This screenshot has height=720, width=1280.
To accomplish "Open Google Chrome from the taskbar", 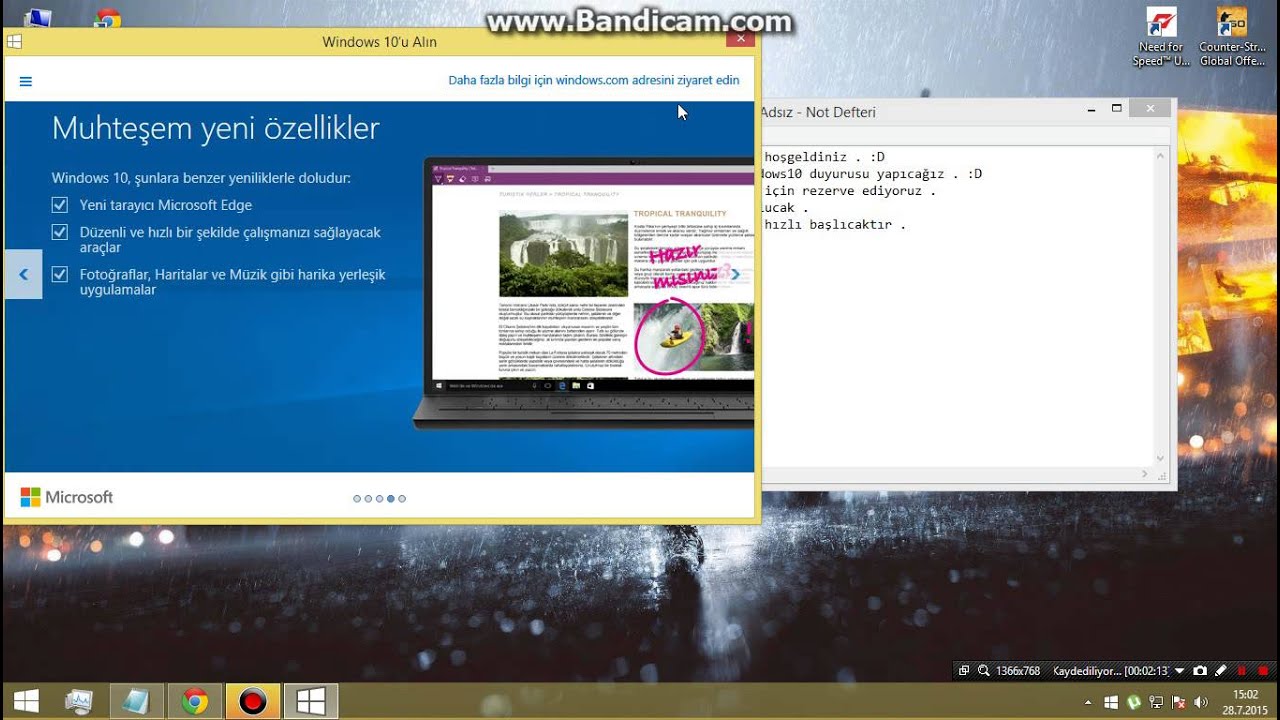I will (195, 702).
